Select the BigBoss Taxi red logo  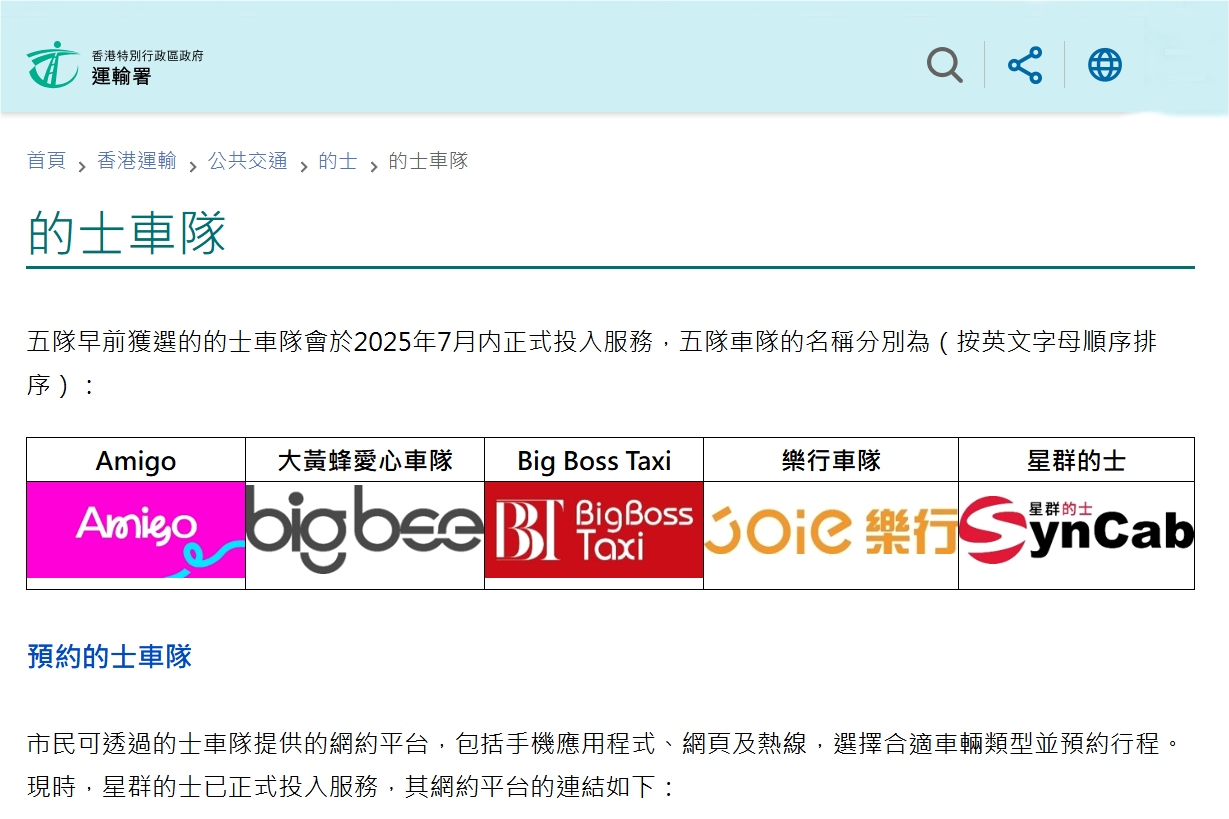[594, 530]
